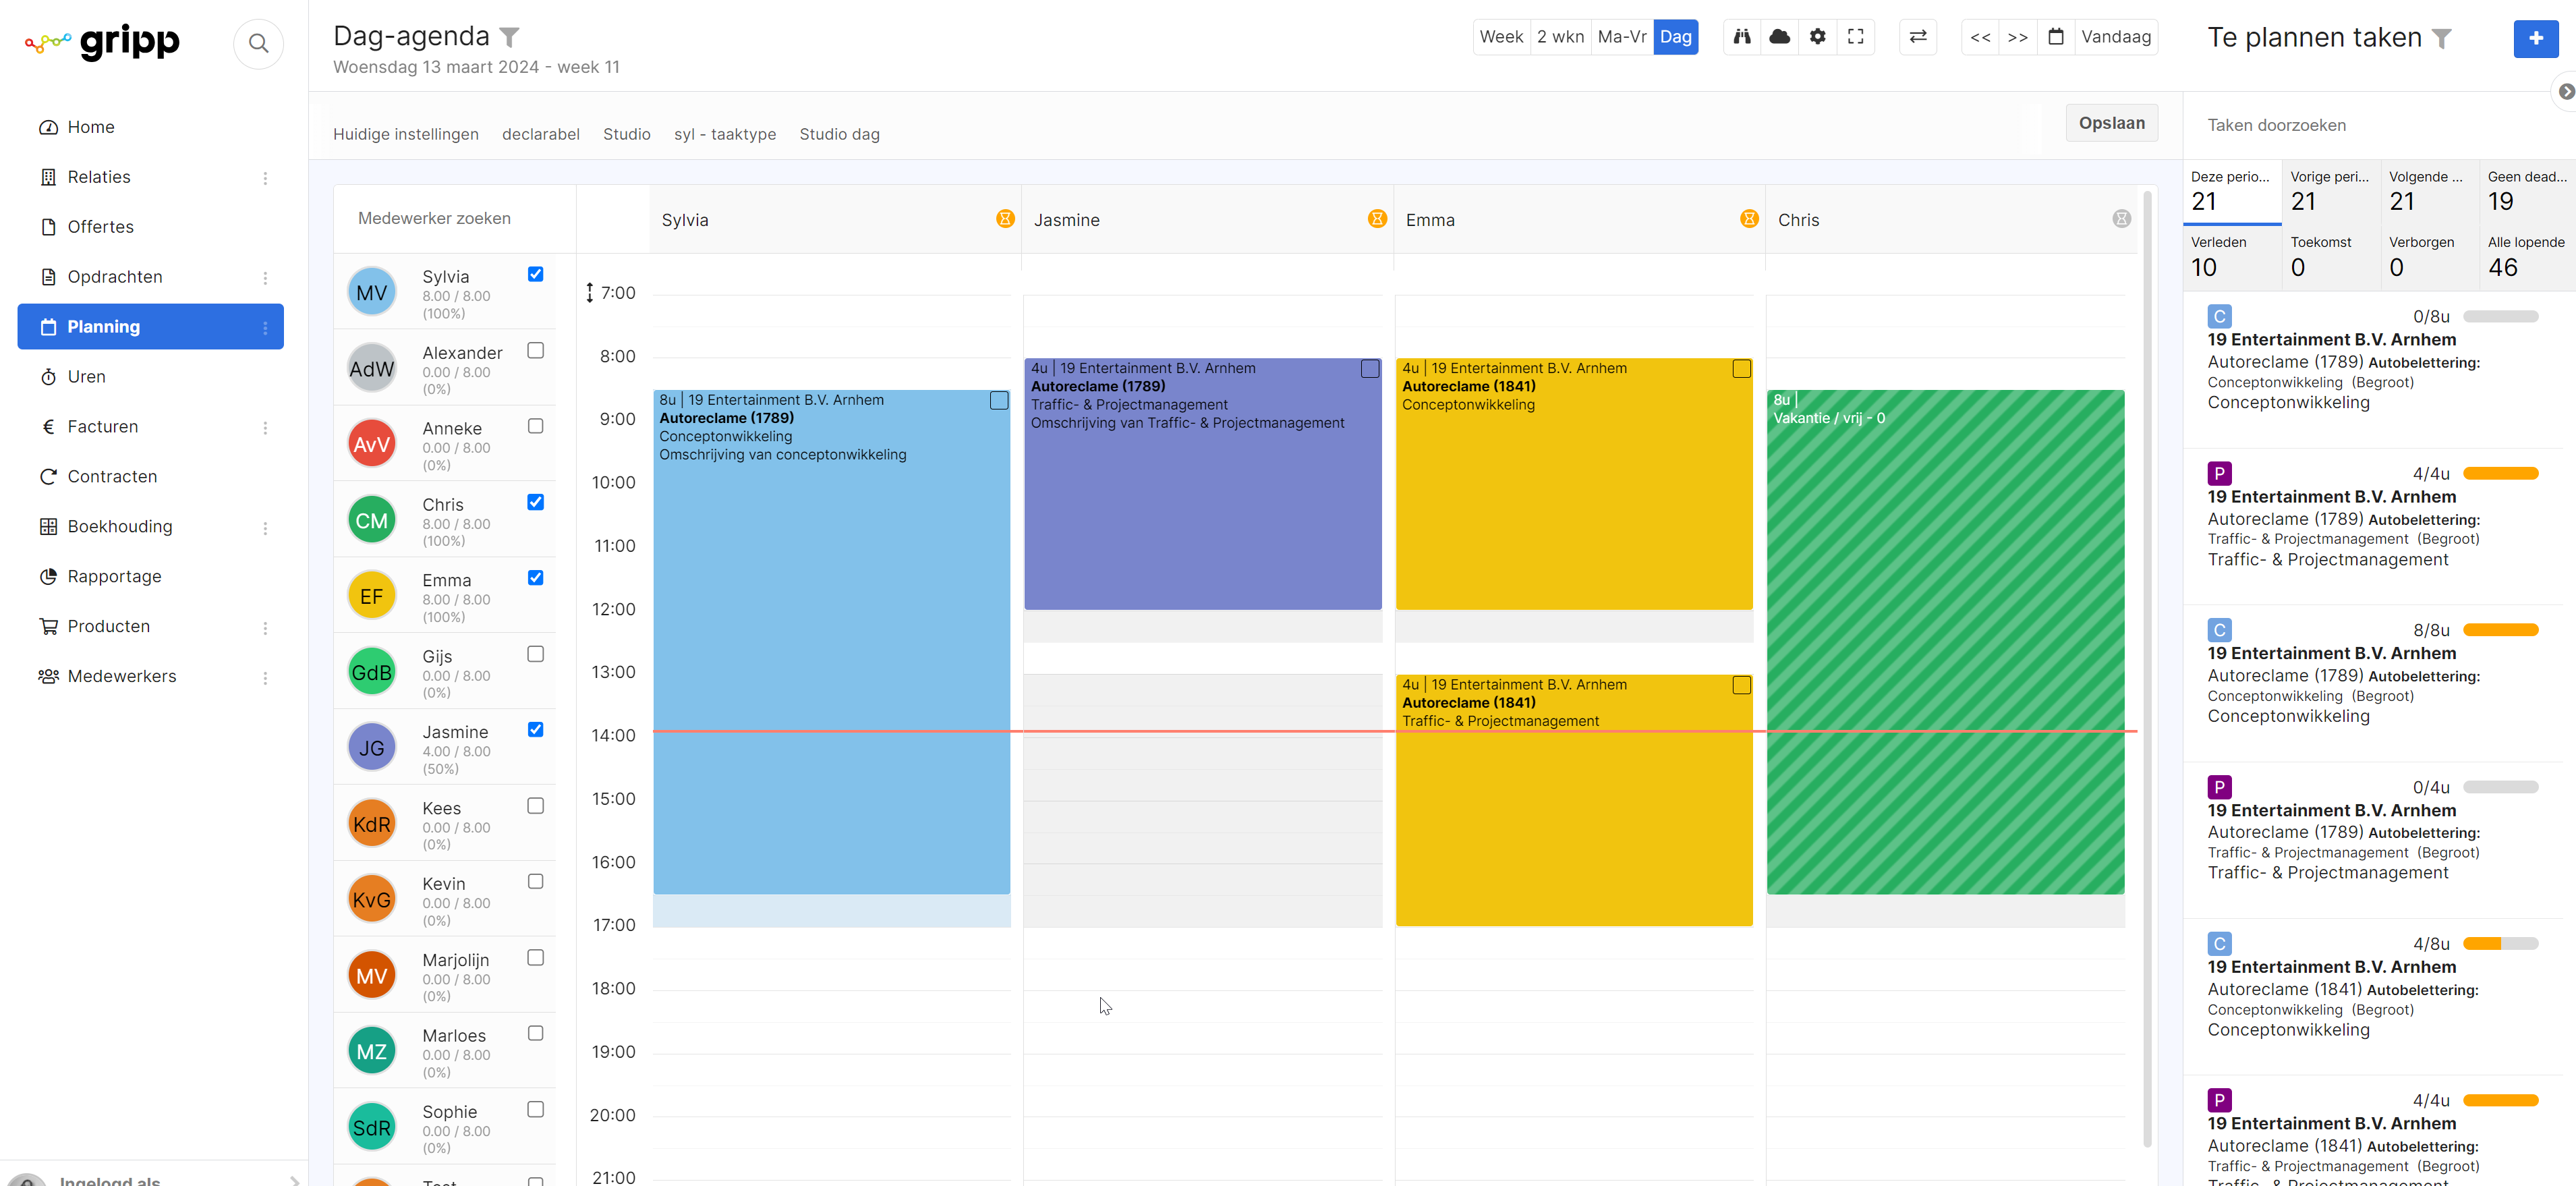
Task: Click progress bar of 8/8u Conceptonwikkeling task
Action: [x=2500, y=630]
